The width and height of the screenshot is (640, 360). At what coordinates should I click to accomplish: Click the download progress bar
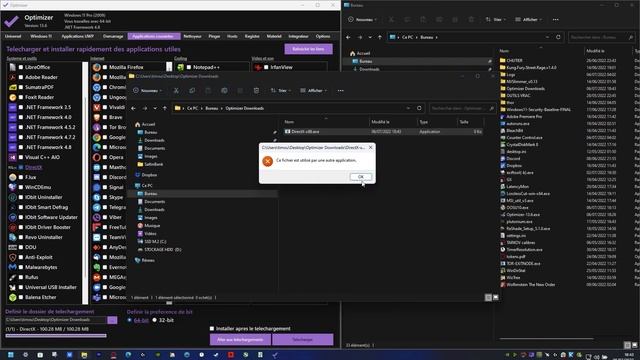[x=56, y=336]
